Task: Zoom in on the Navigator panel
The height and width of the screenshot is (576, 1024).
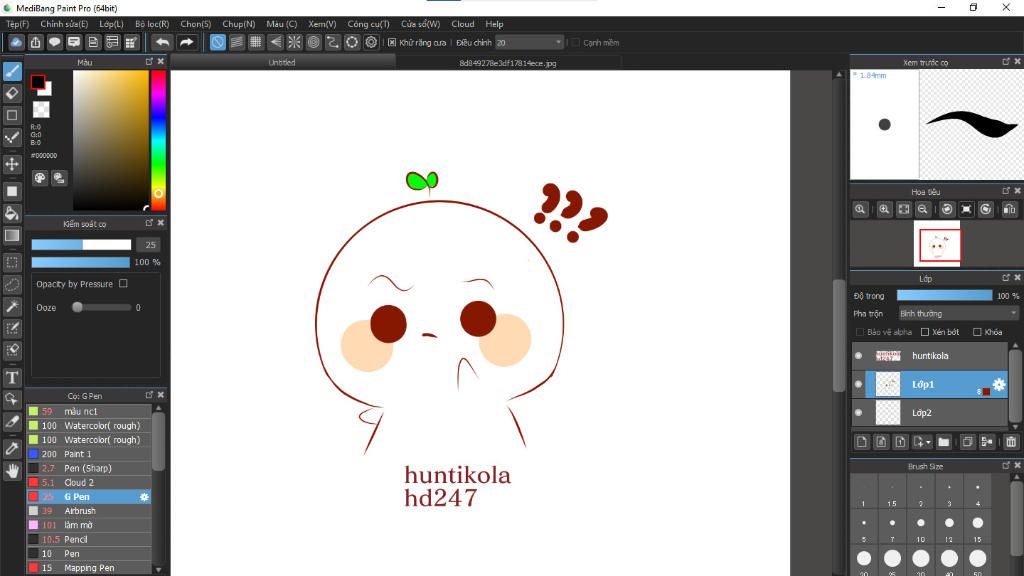Action: coord(884,210)
